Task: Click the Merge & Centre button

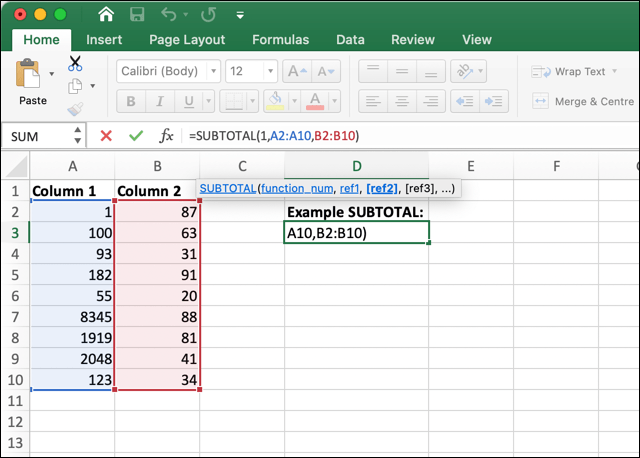Action: (583, 101)
